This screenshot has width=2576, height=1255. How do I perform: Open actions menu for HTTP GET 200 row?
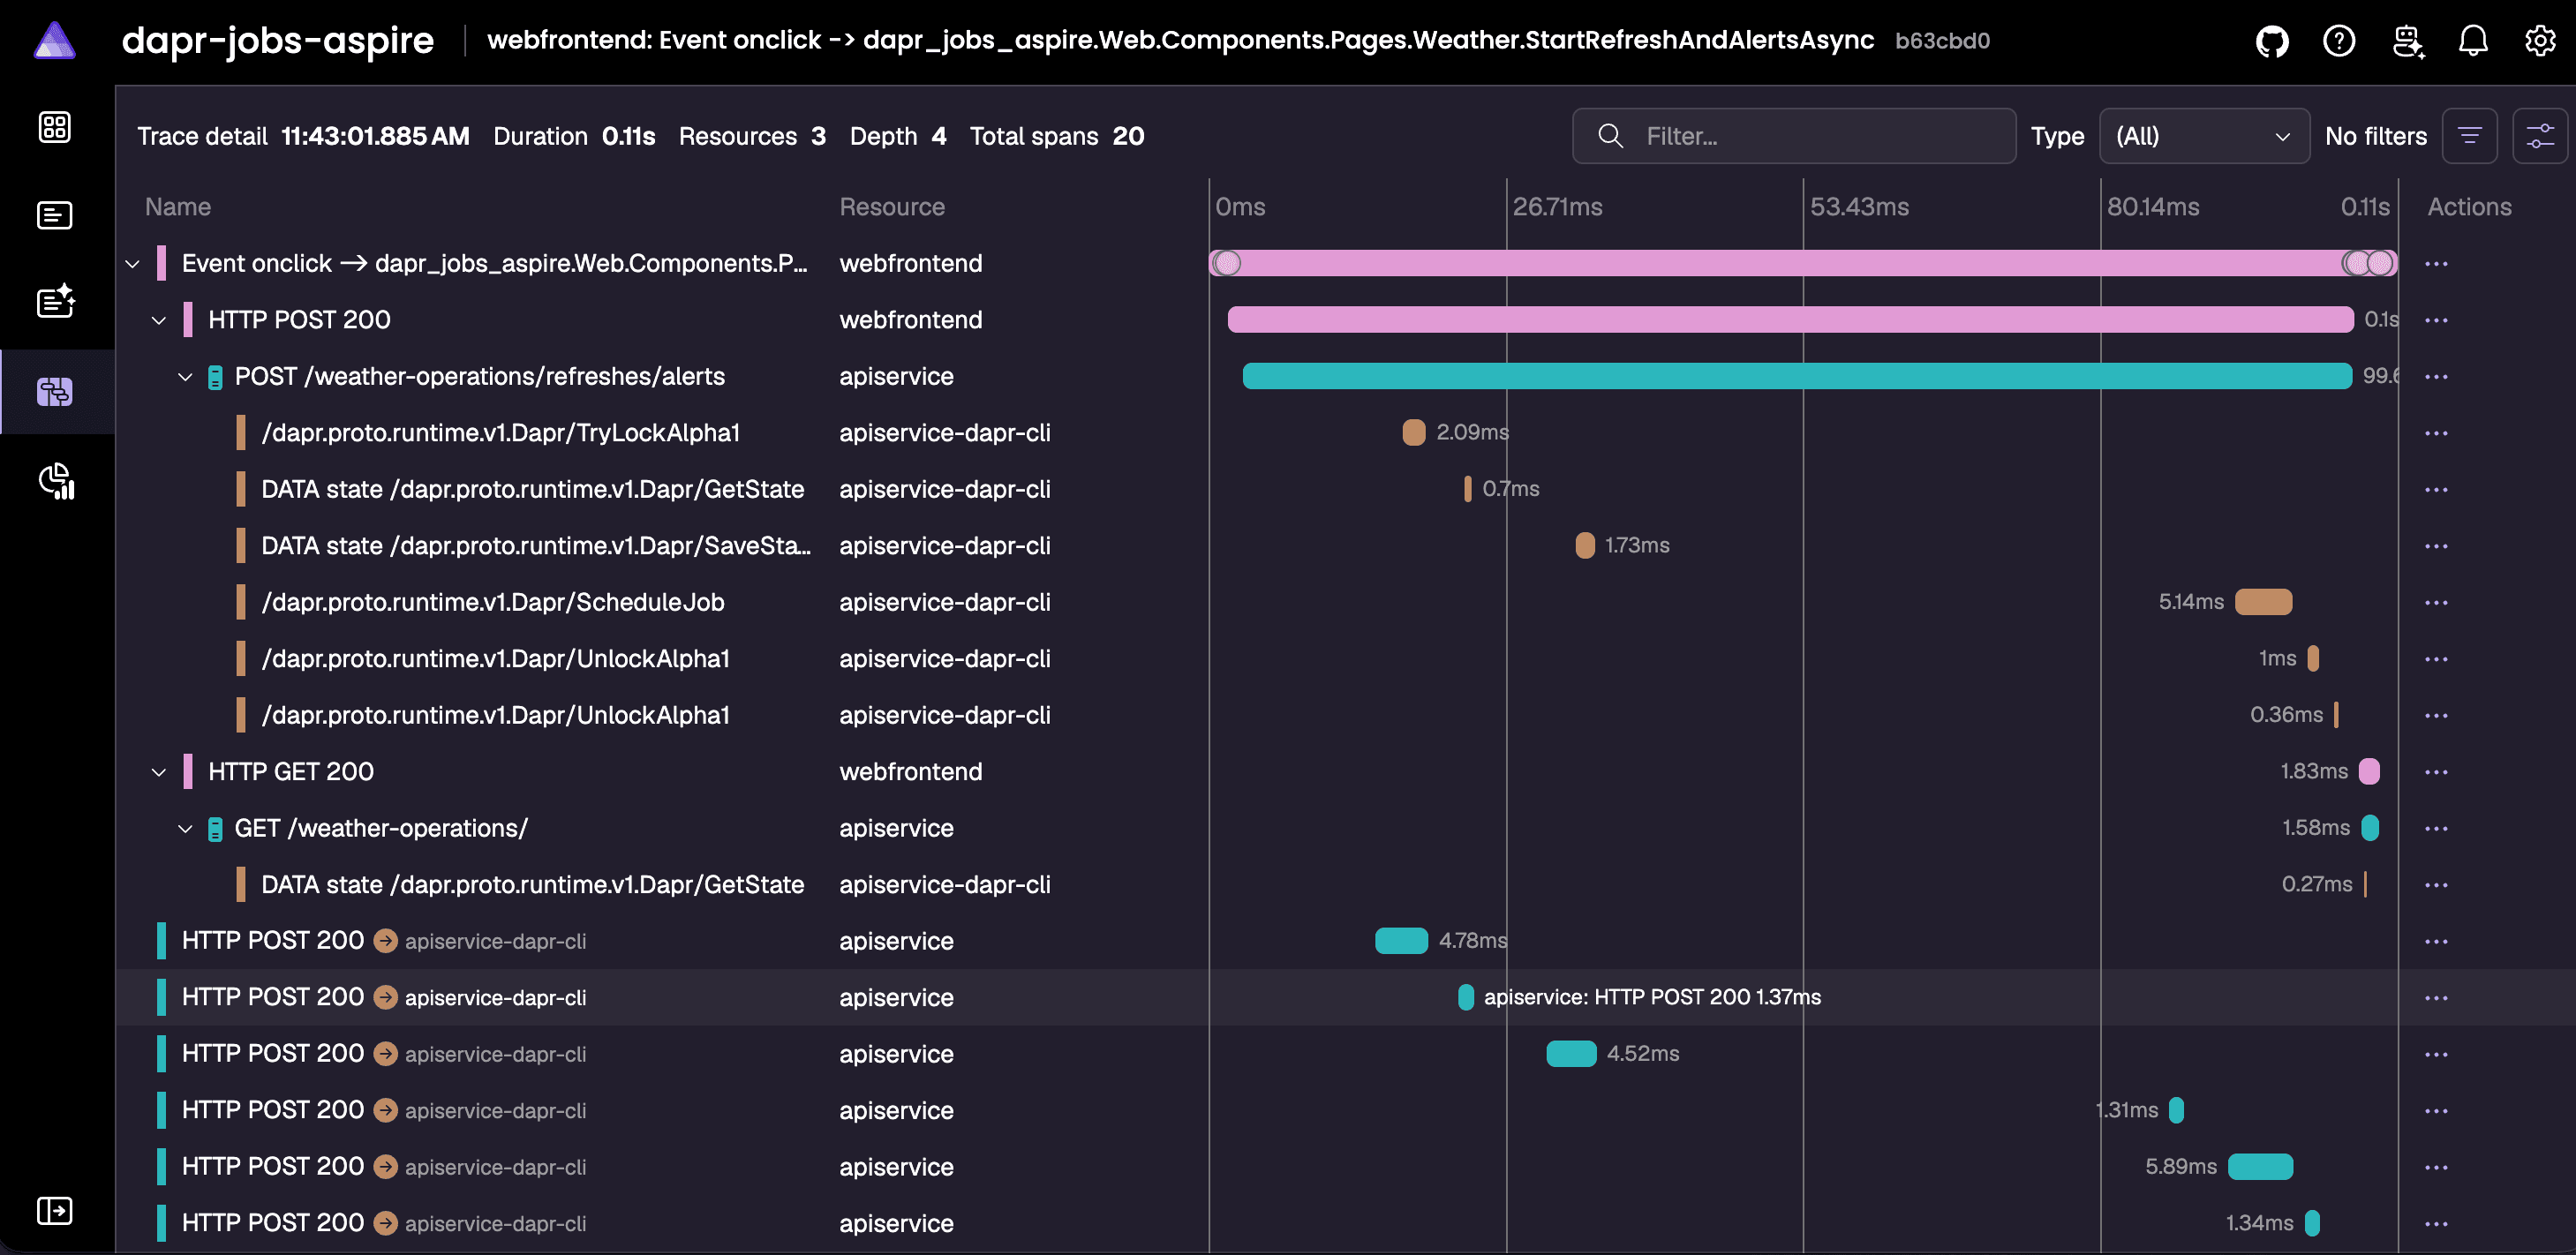[2436, 772]
